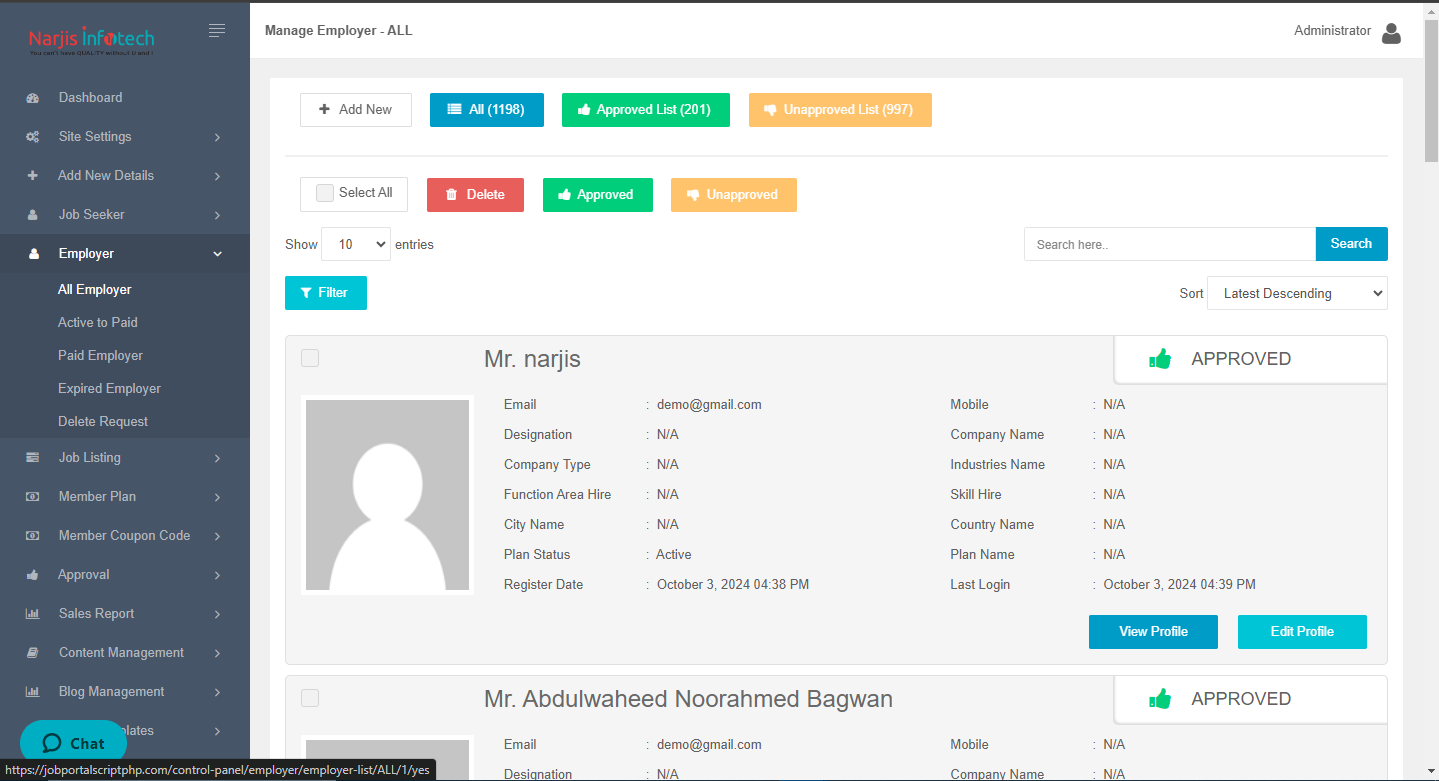Image resolution: width=1439 pixels, height=781 pixels.
Task: Click the Site Settings gears icon
Action: pyautogui.click(x=32, y=137)
